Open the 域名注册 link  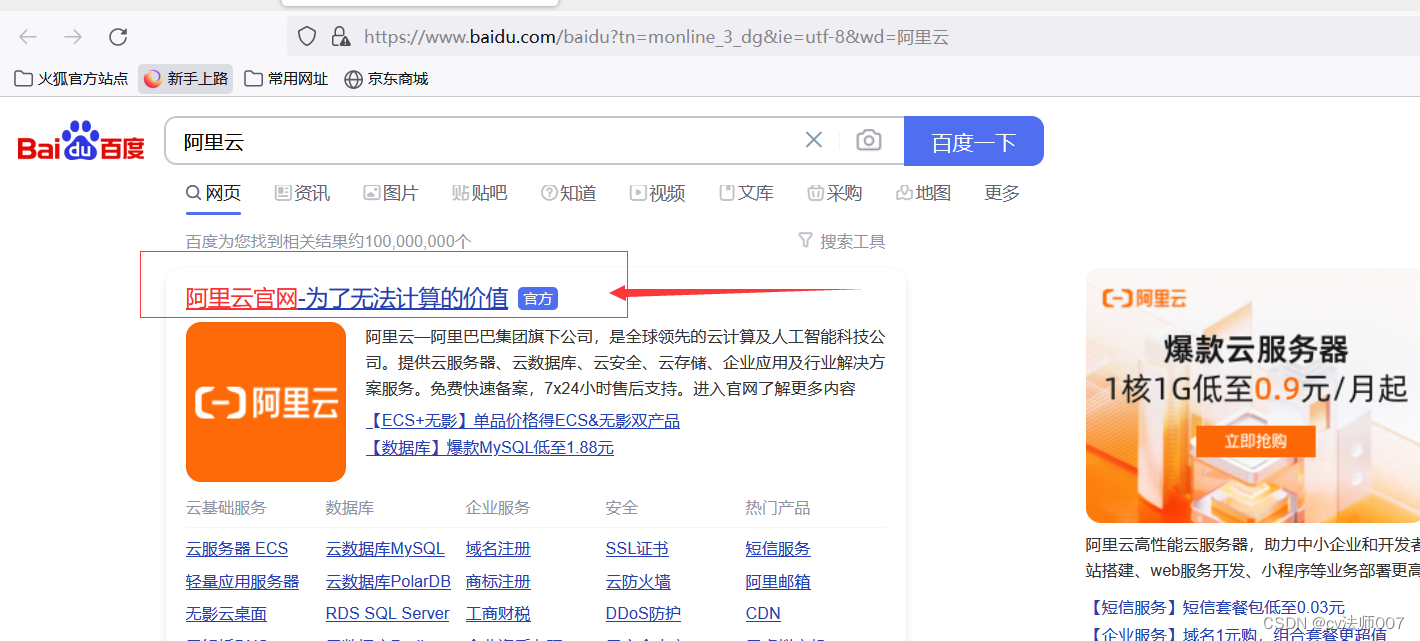point(498,549)
